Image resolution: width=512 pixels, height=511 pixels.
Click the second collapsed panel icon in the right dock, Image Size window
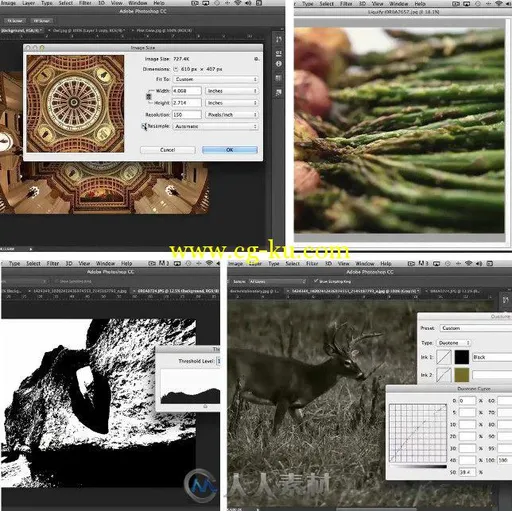[x=278, y=53]
